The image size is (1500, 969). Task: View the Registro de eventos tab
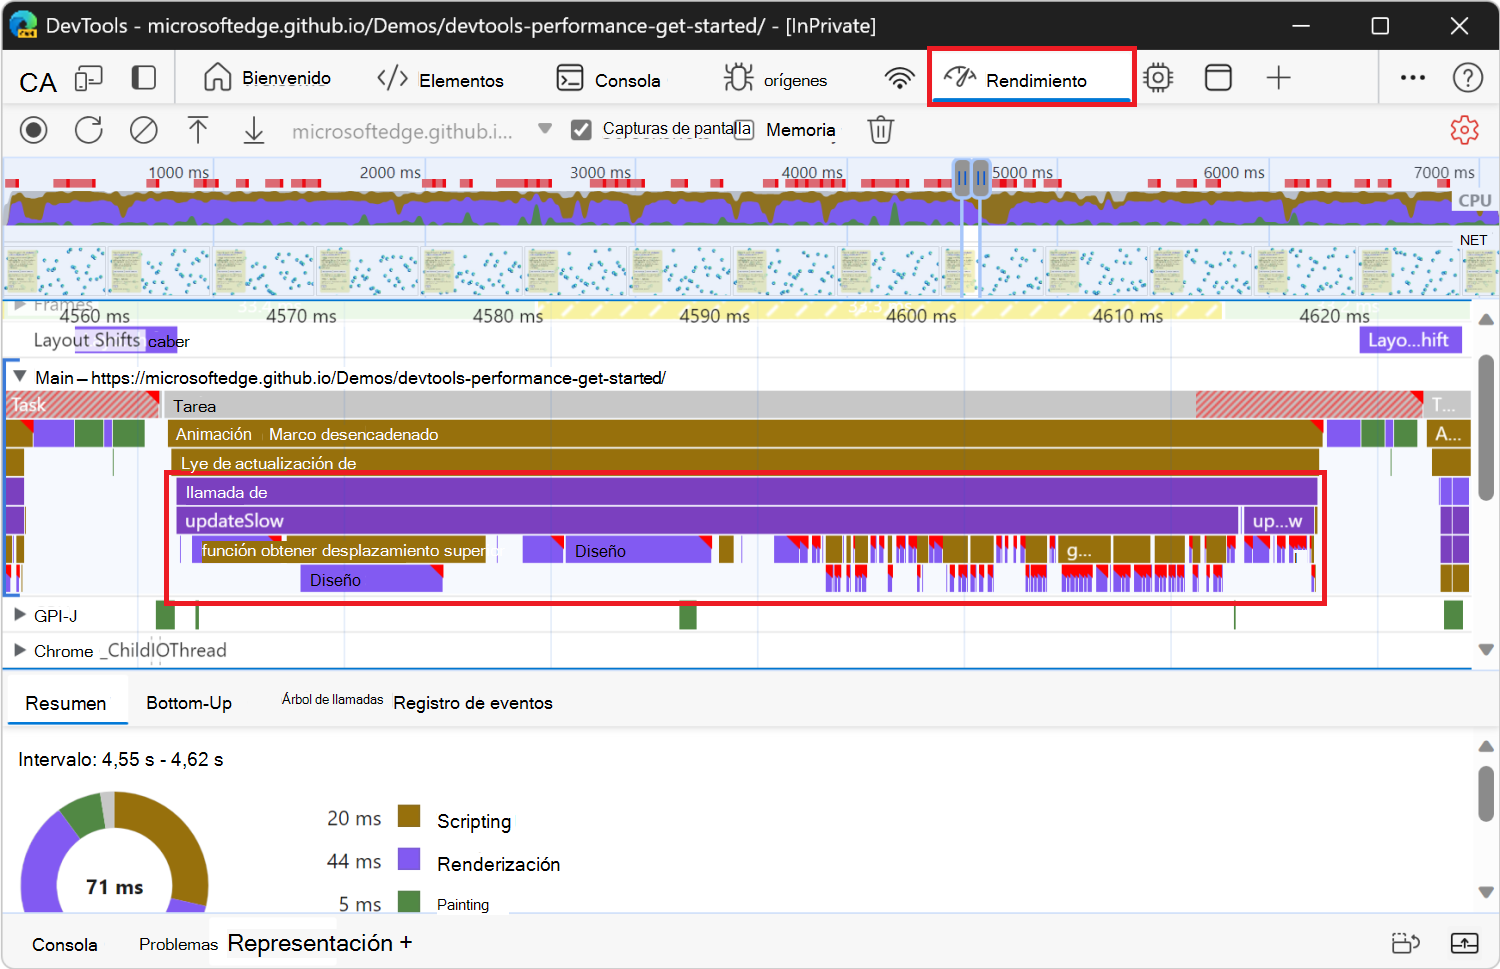tap(473, 703)
